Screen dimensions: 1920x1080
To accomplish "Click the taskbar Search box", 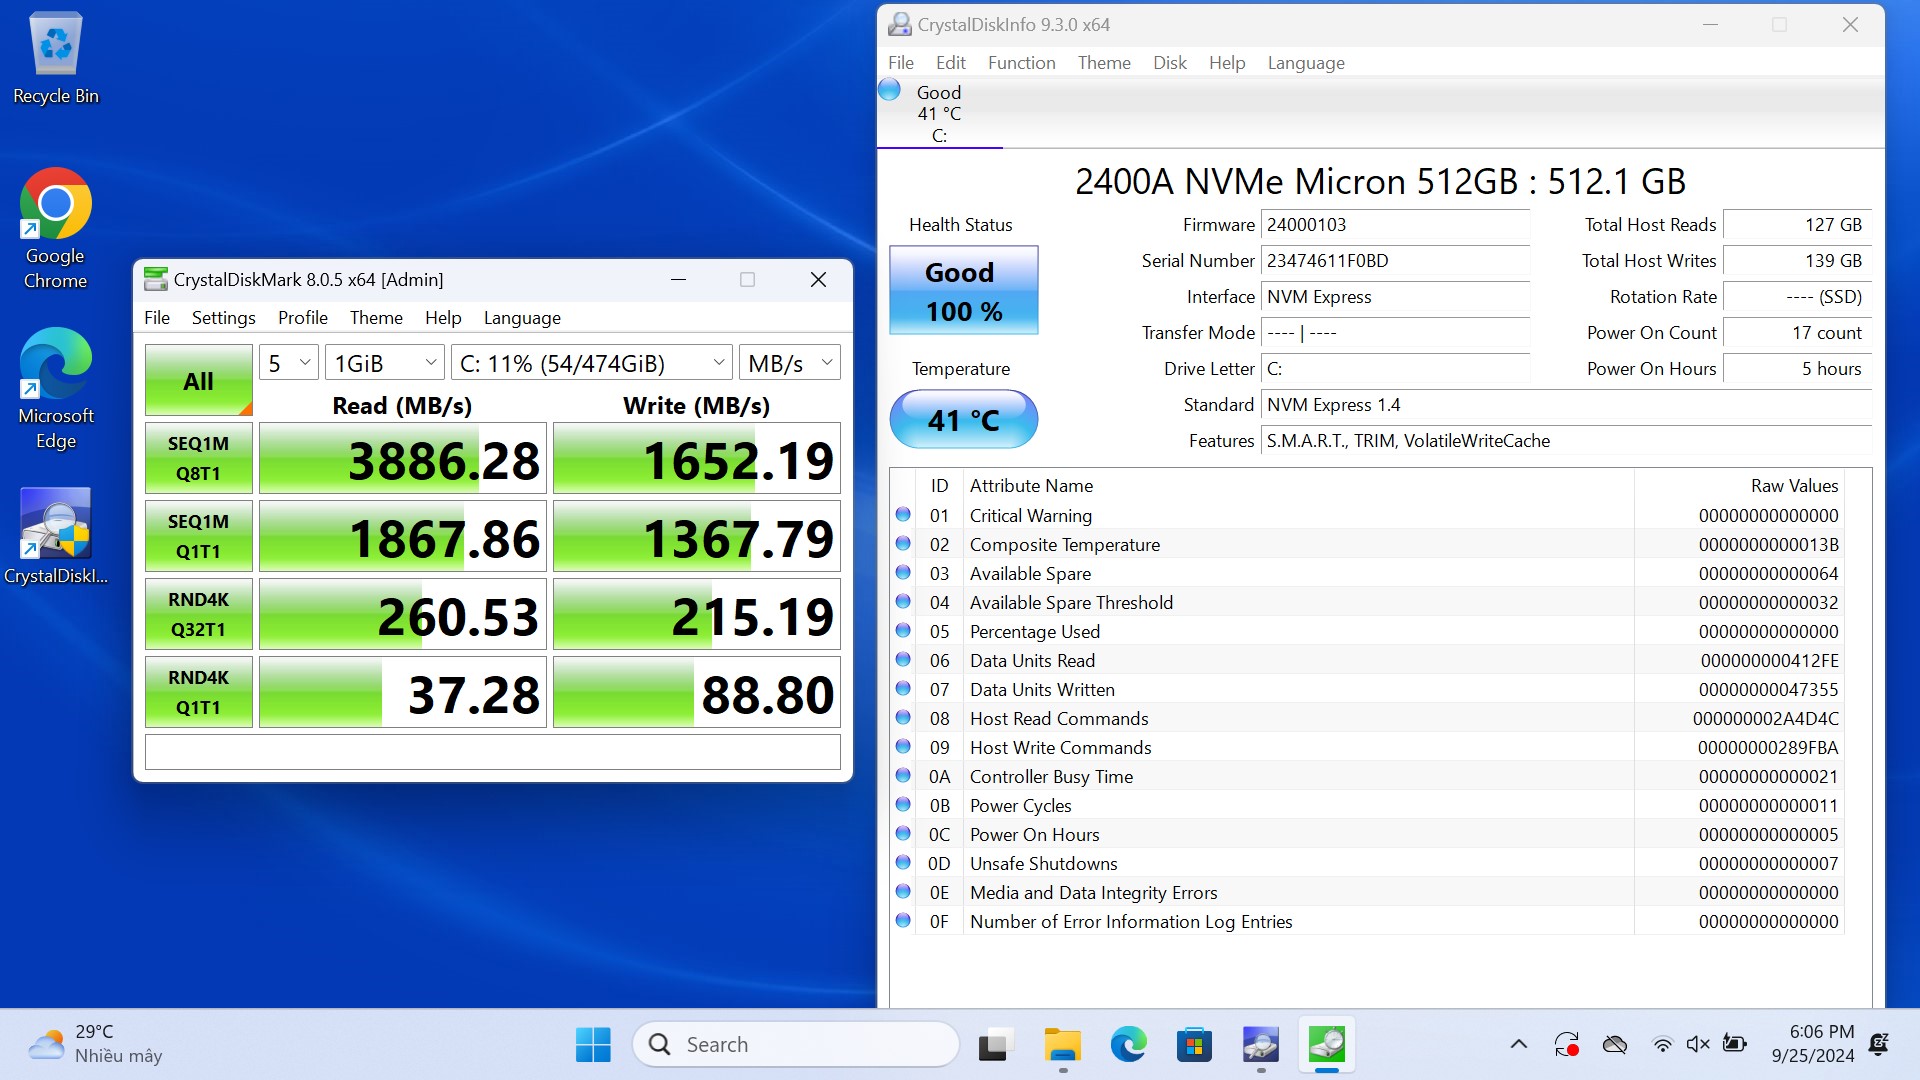I will click(796, 1045).
